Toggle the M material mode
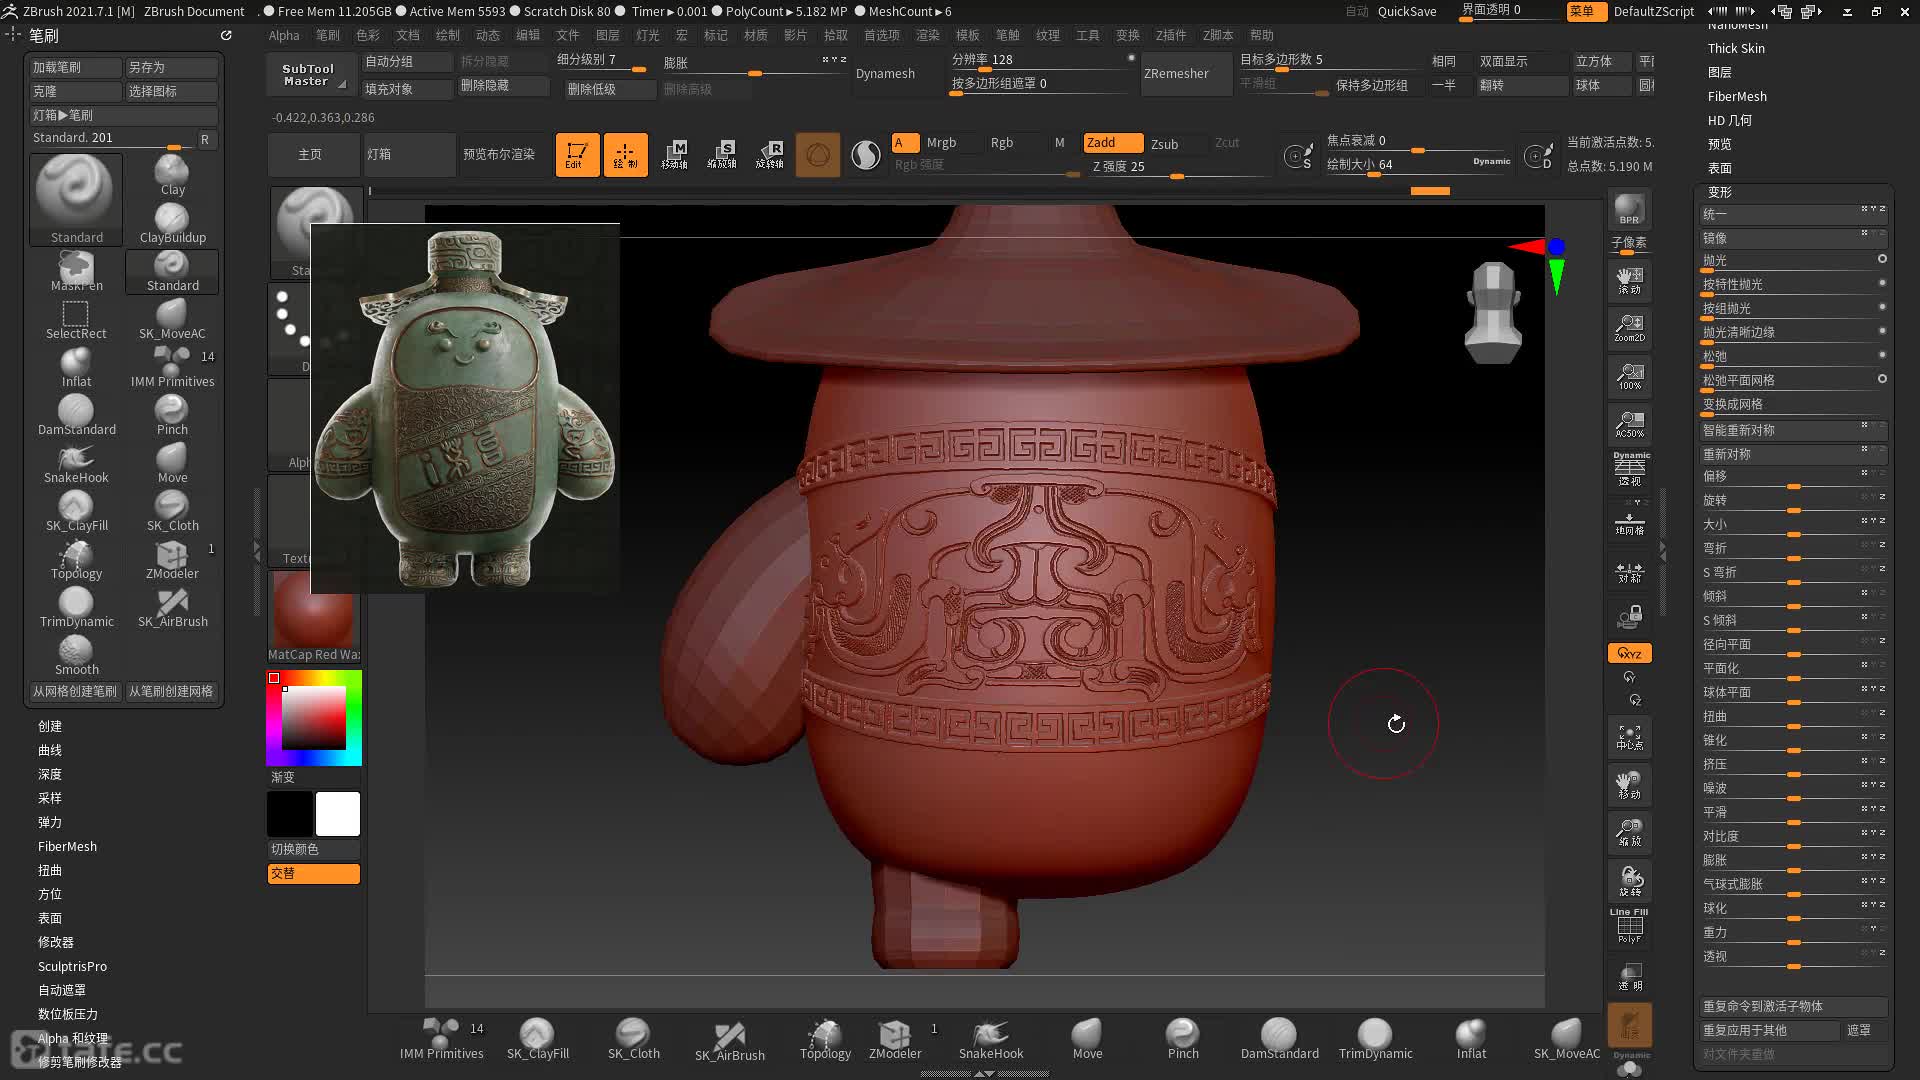Image resolution: width=1920 pixels, height=1080 pixels. 1059,143
